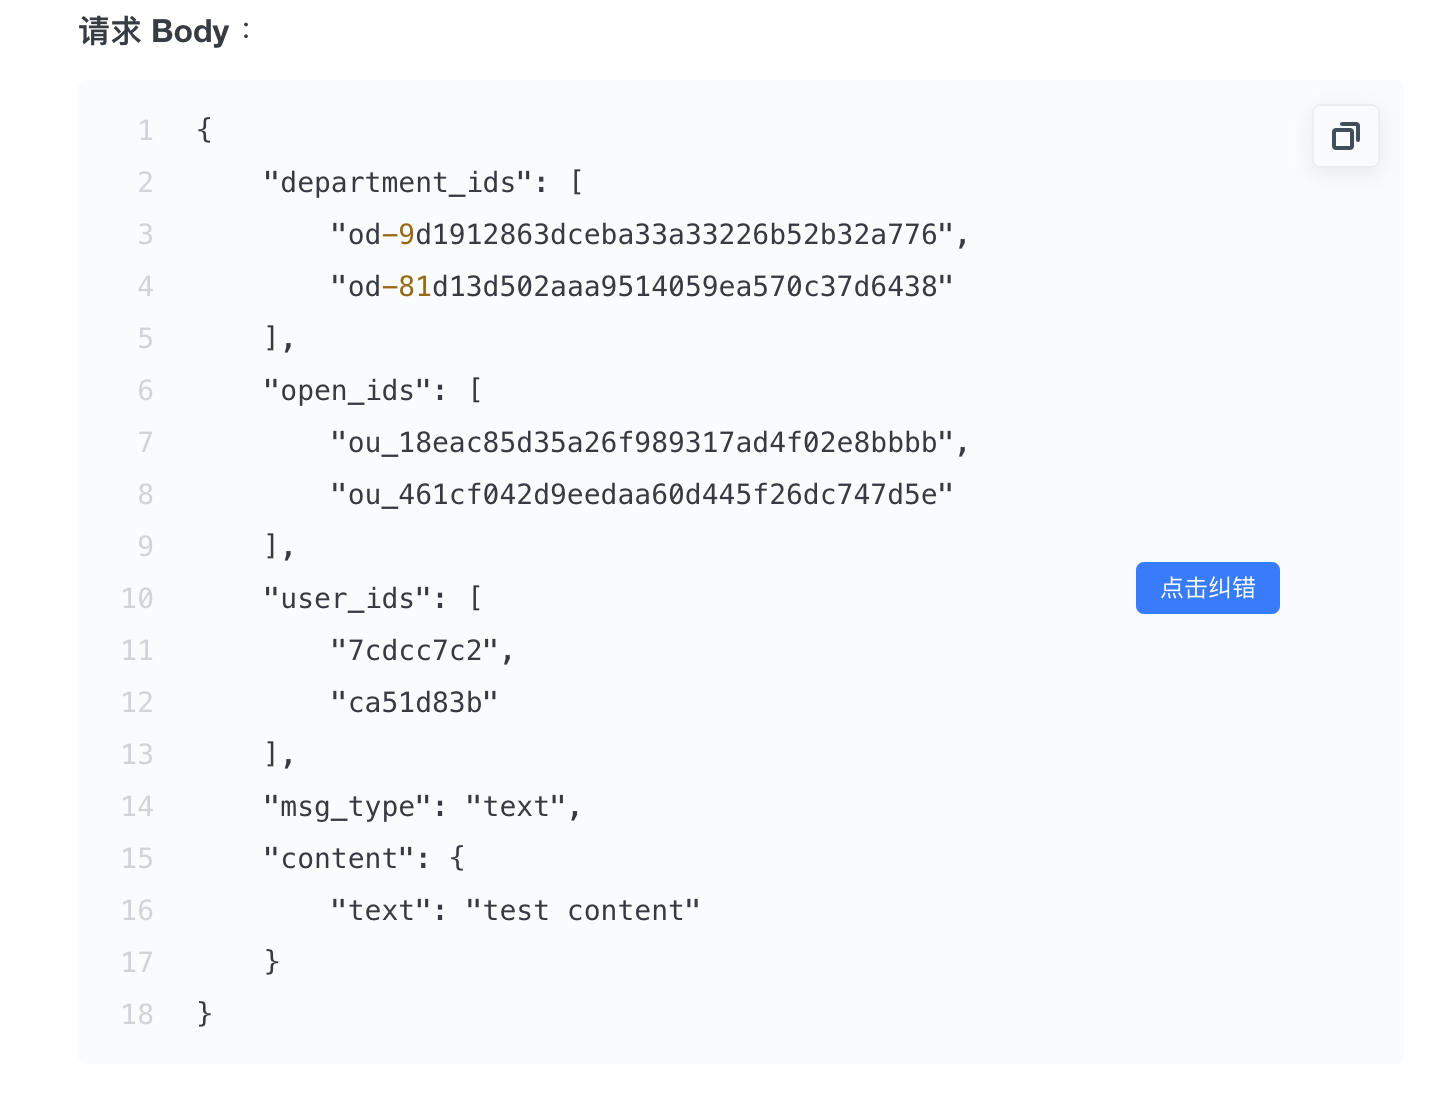Click line number 18 in the gutter
Screen dimensions: 1442x1098
tap(137, 1015)
